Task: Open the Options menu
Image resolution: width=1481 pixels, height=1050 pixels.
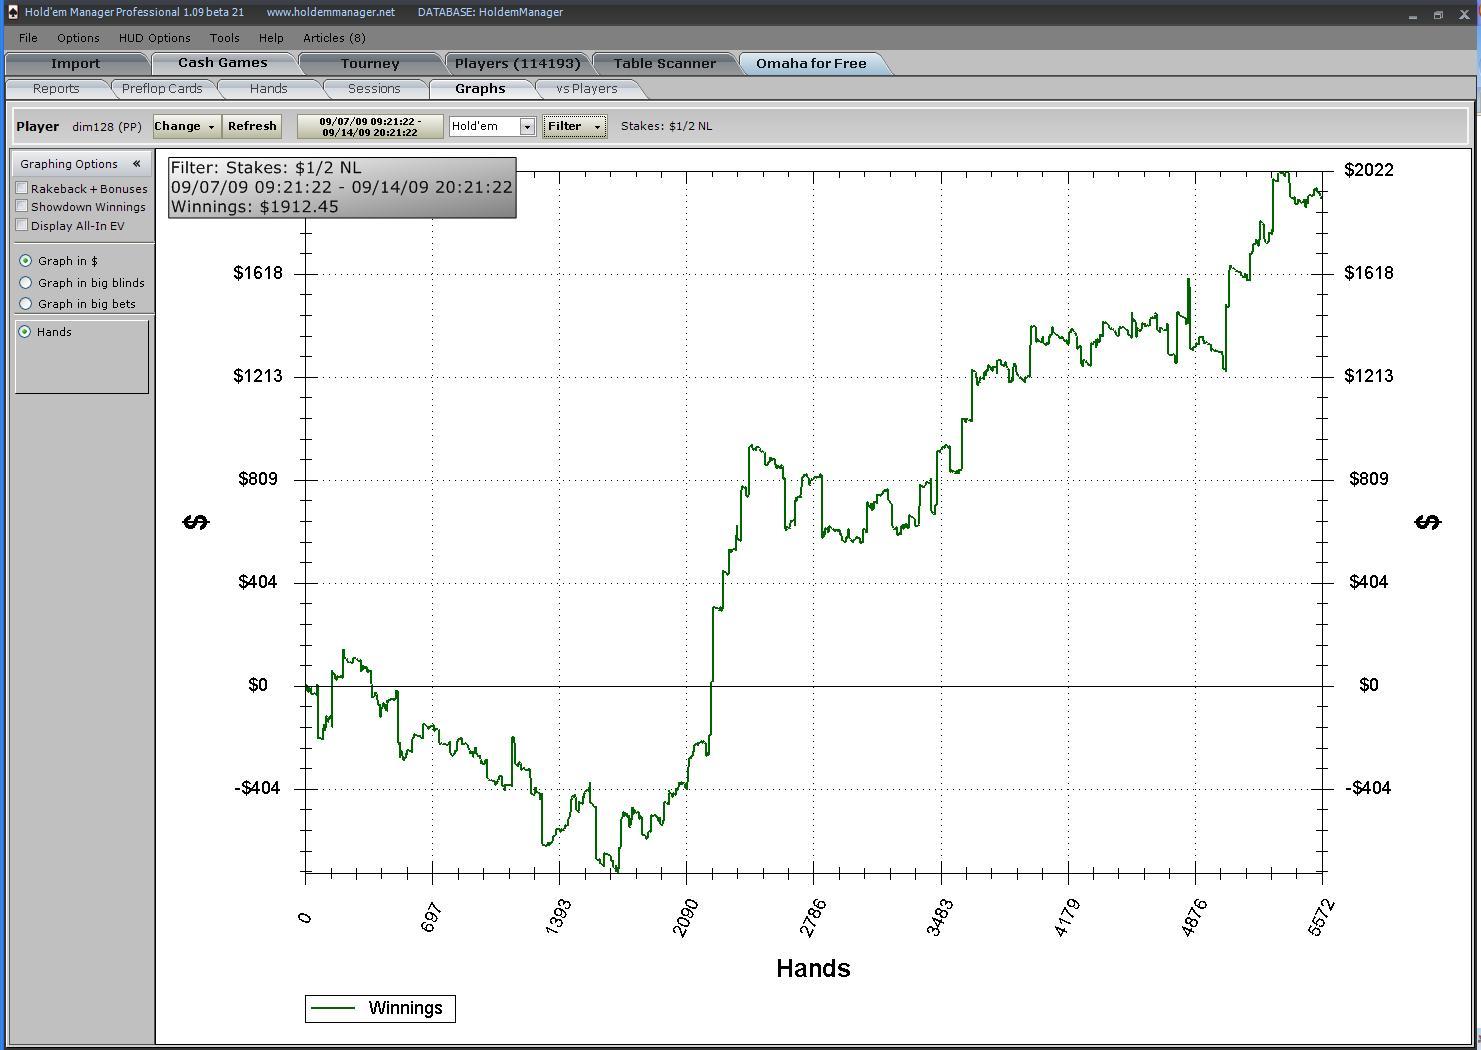Action: [x=78, y=38]
